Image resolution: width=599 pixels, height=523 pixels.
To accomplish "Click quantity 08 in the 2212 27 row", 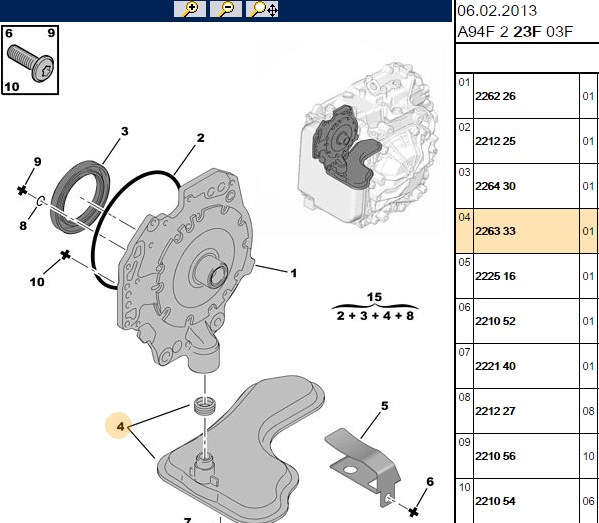I will point(589,411).
